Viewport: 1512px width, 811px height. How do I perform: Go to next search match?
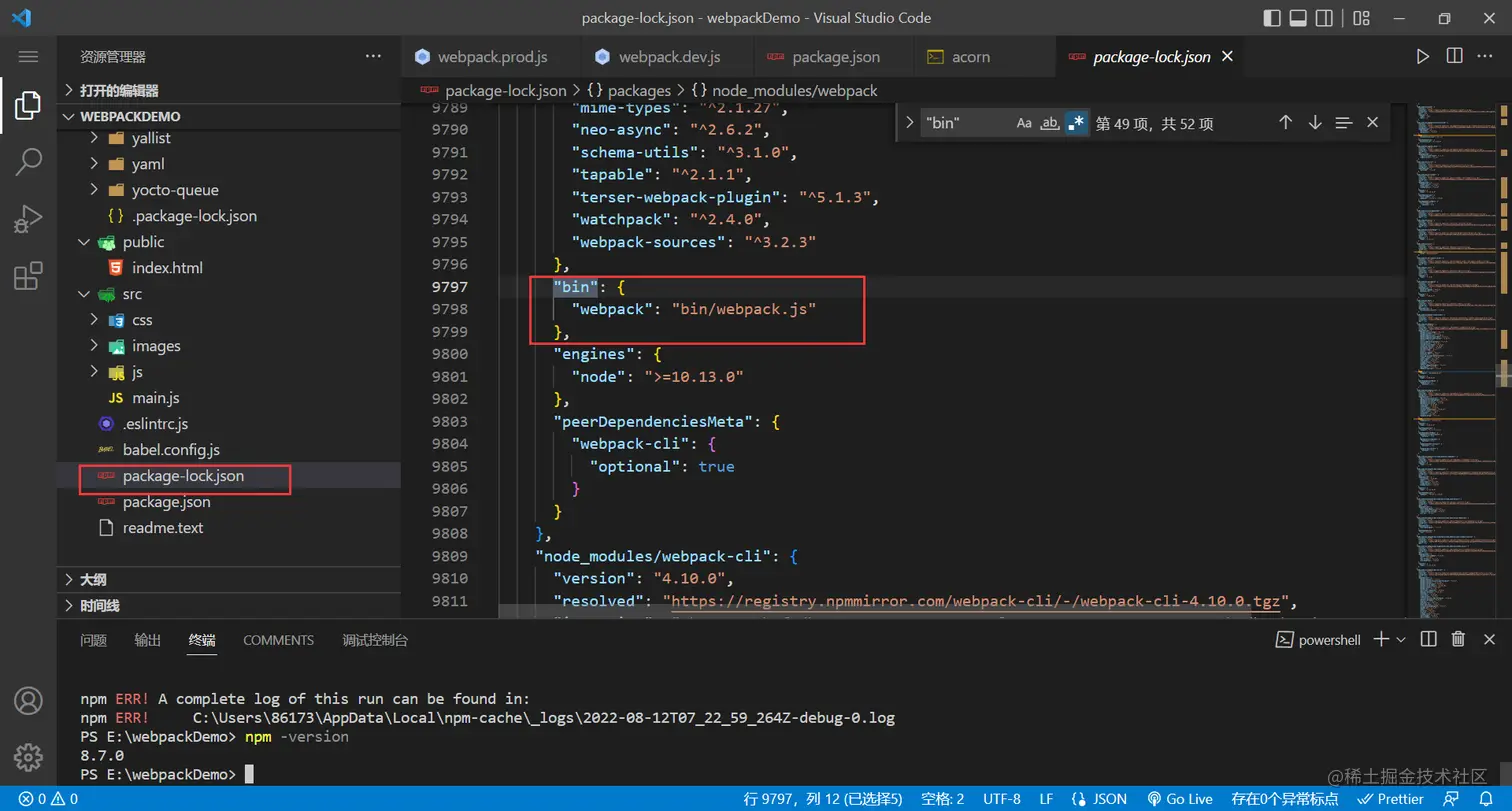pyautogui.click(x=1315, y=122)
